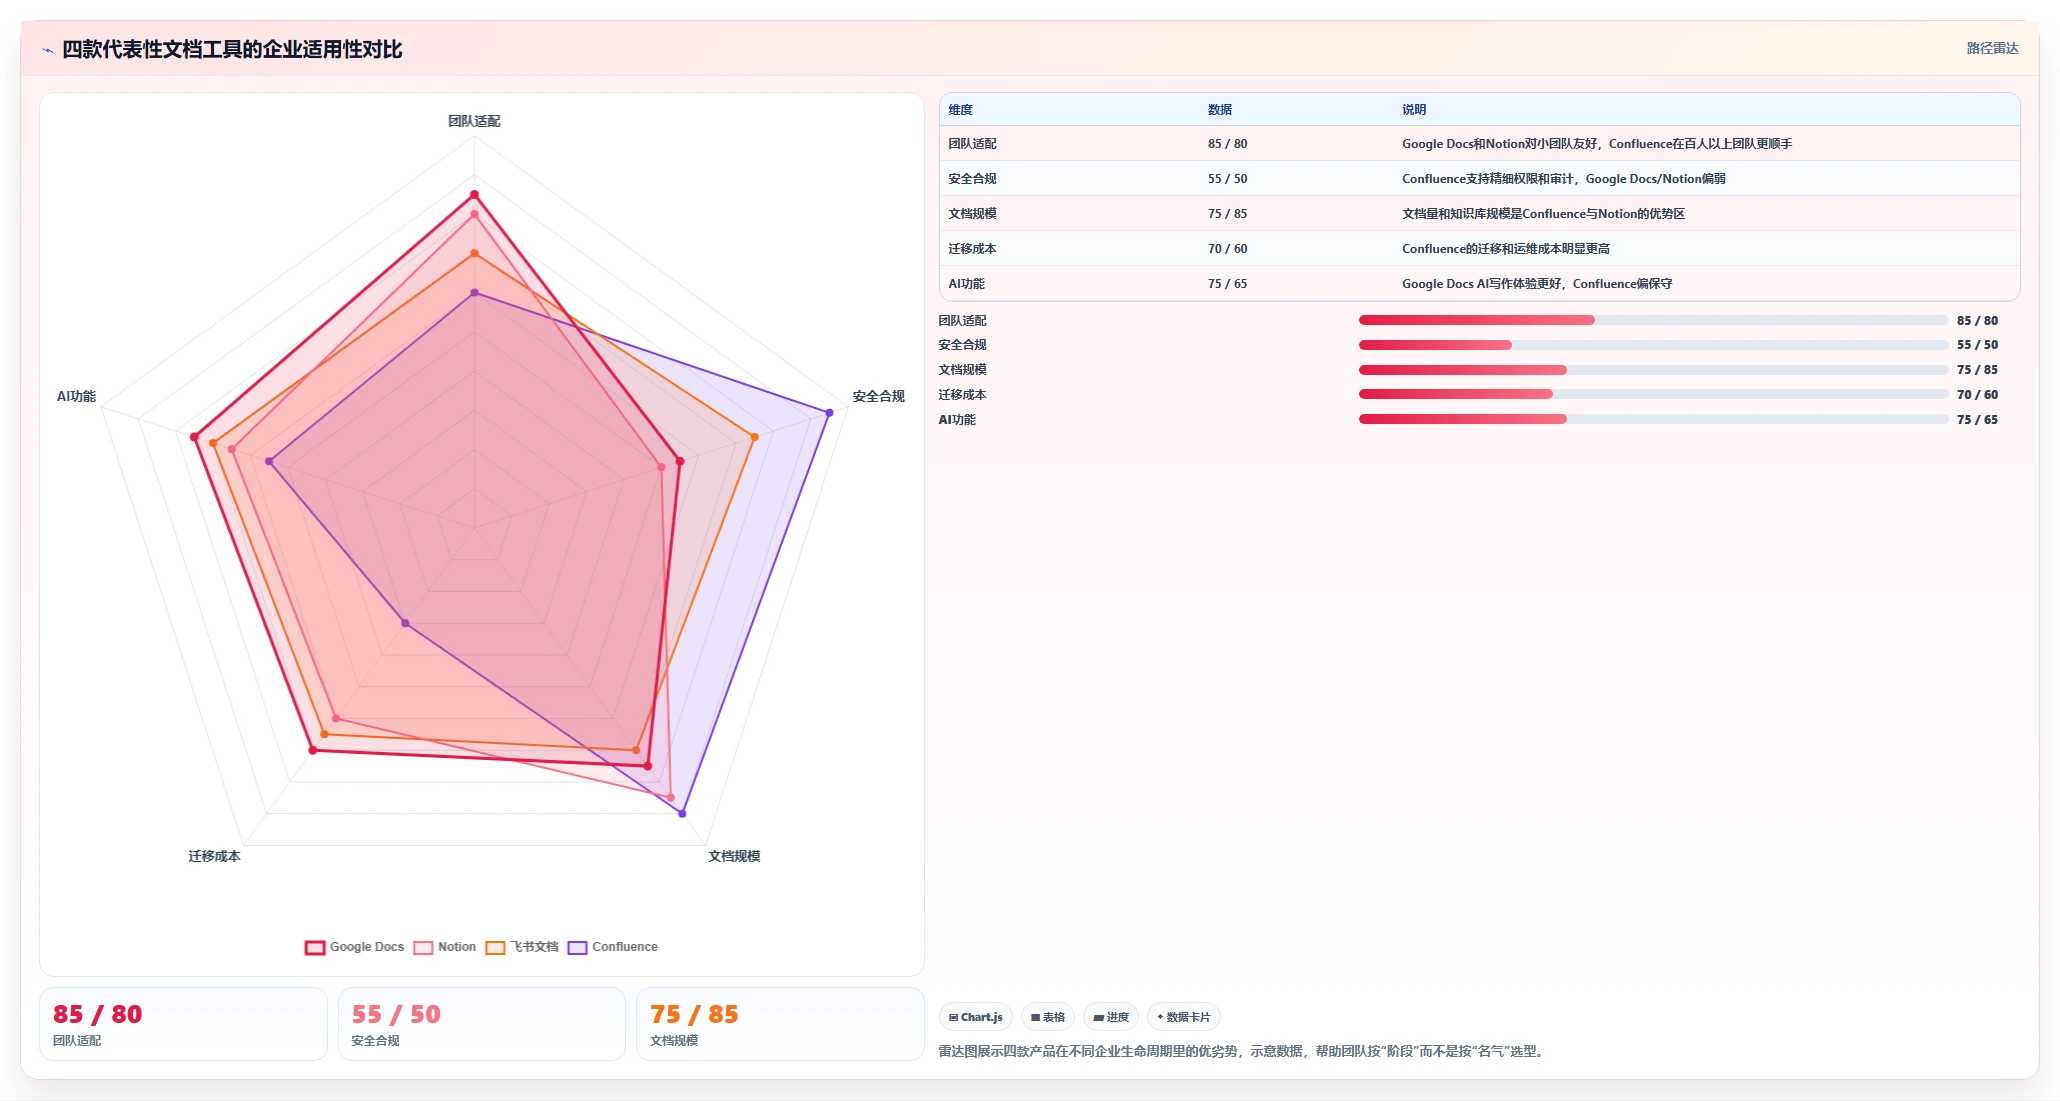Click the AI功能 radar axis label

tap(76, 396)
